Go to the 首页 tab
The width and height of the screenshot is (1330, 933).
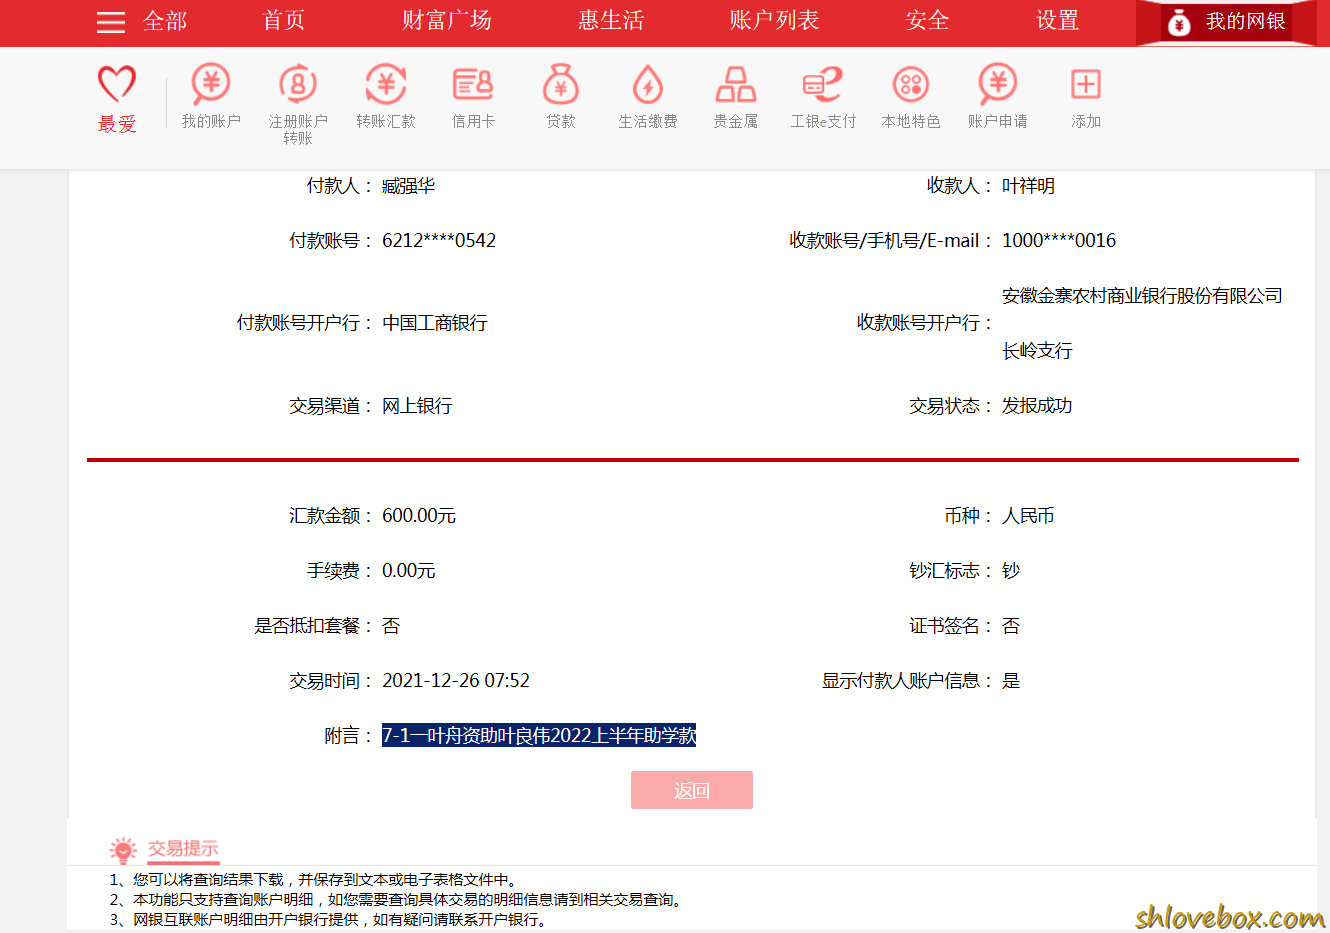point(284,21)
